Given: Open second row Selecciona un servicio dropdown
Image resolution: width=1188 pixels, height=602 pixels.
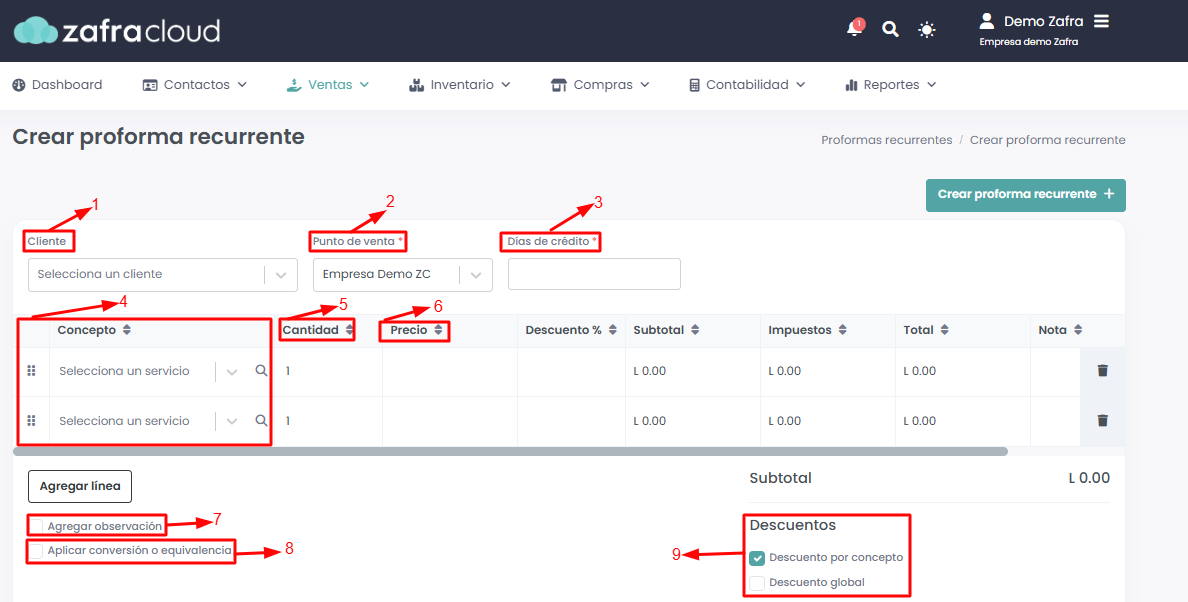Looking at the screenshot, I should [x=151, y=421].
